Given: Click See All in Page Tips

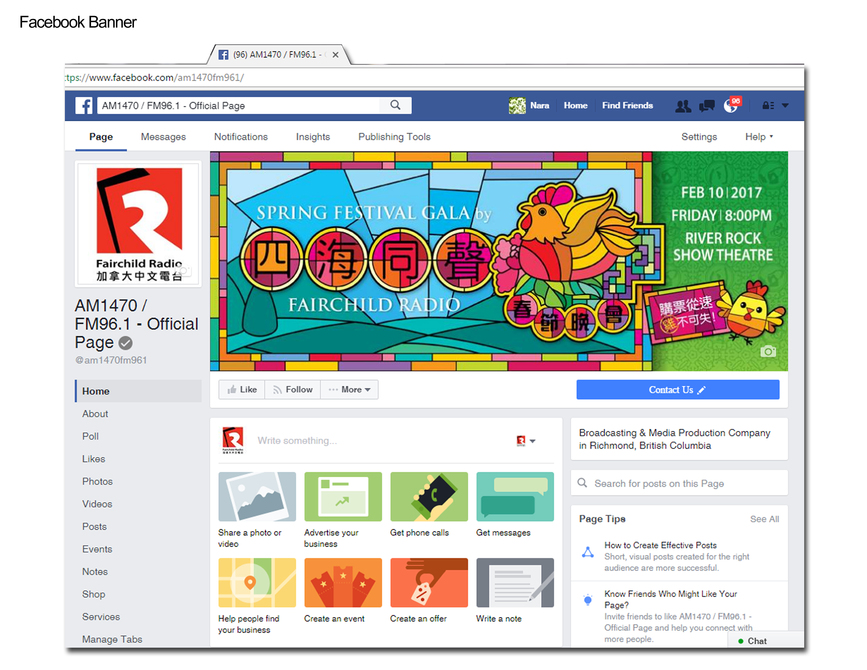Looking at the screenshot, I should pos(764,519).
